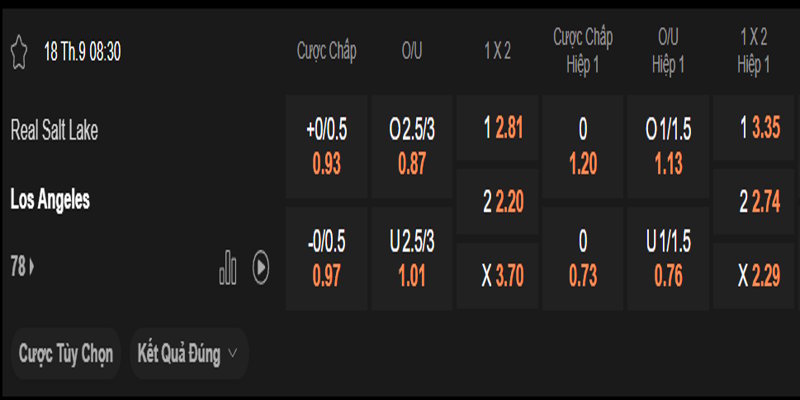Select the Cược Tùy Chọn tab

click(66, 353)
